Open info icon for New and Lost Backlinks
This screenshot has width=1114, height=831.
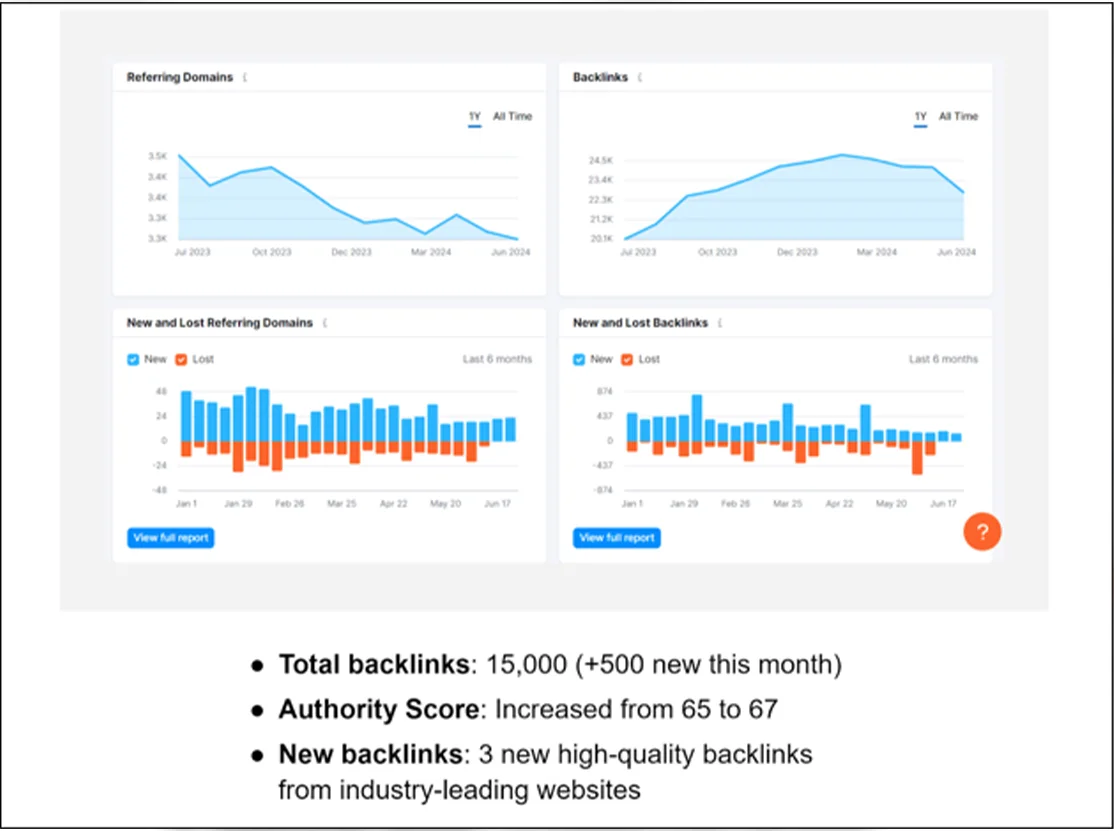click(720, 323)
